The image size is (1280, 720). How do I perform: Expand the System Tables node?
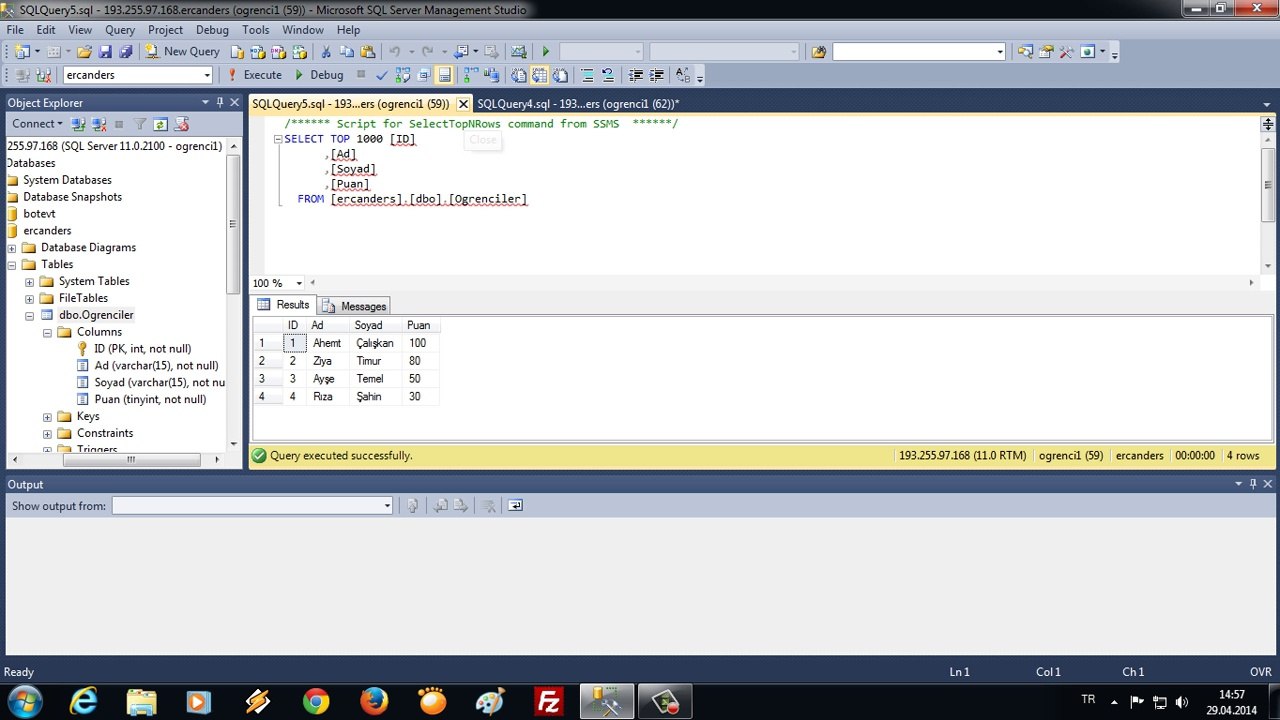[x=30, y=282]
